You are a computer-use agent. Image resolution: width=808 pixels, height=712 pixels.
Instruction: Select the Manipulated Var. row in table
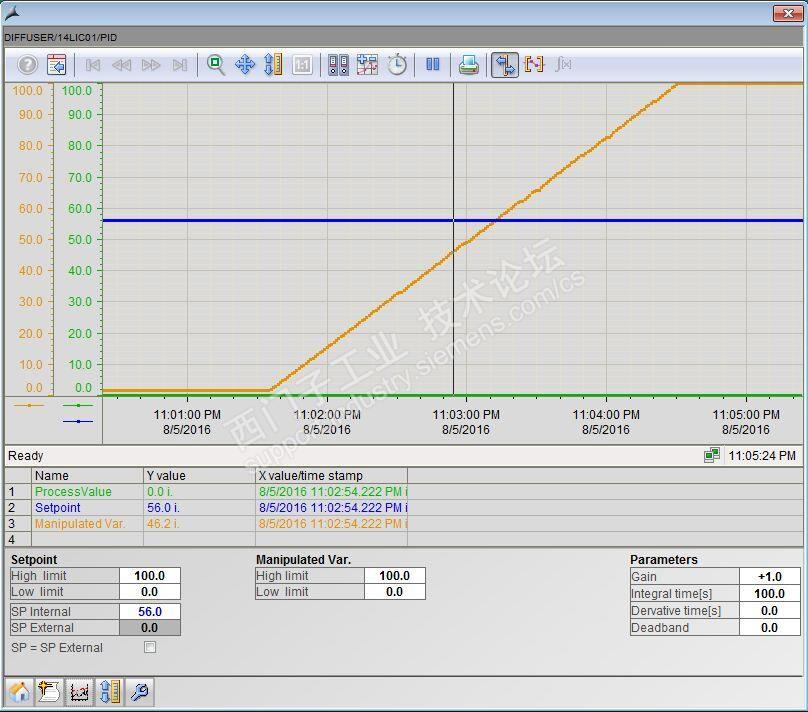pos(80,523)
